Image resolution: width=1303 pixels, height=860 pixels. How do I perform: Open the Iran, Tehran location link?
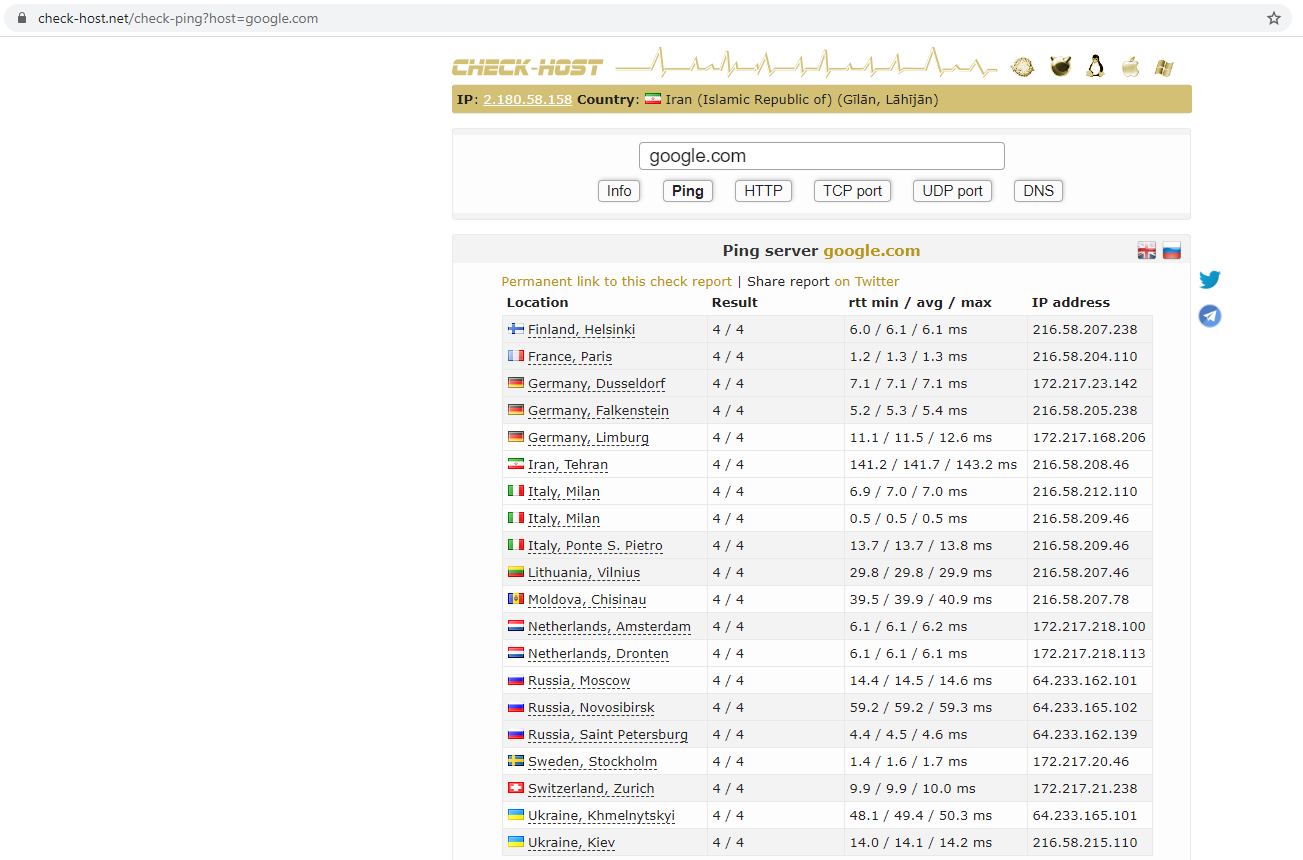[x=568, y=465]
